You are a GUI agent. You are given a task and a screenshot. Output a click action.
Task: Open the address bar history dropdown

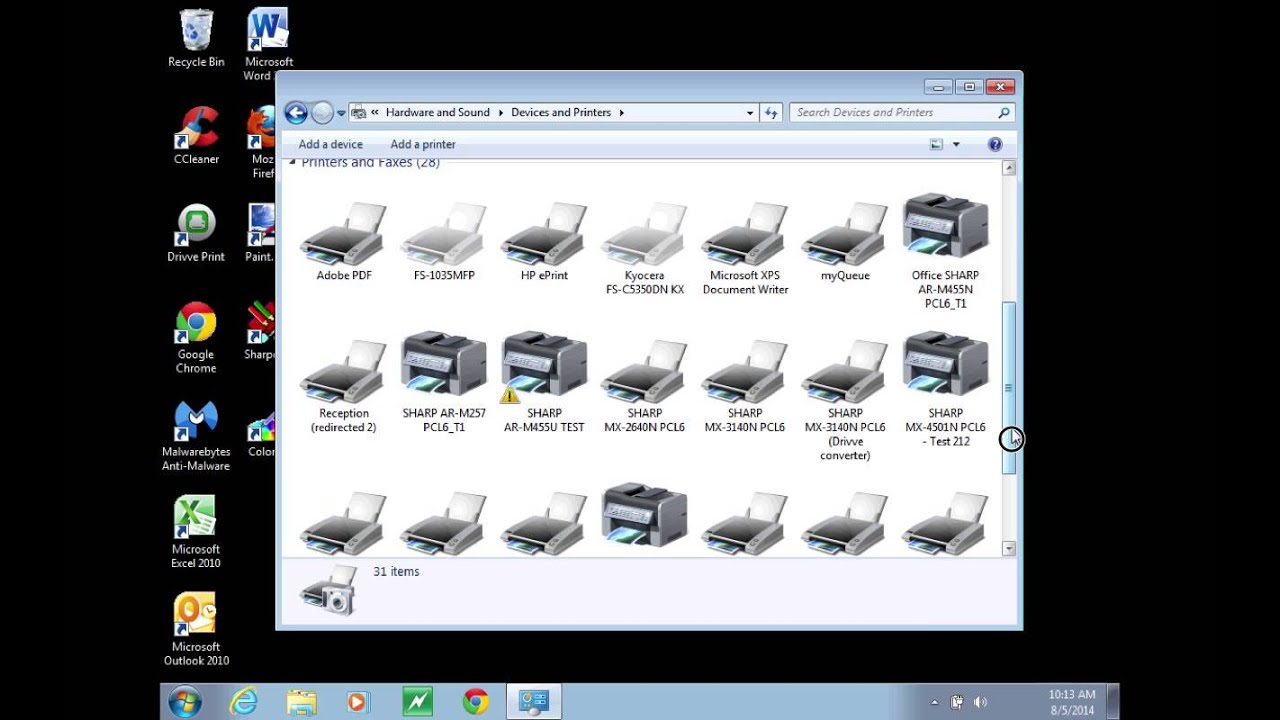(x=750, y=113)
